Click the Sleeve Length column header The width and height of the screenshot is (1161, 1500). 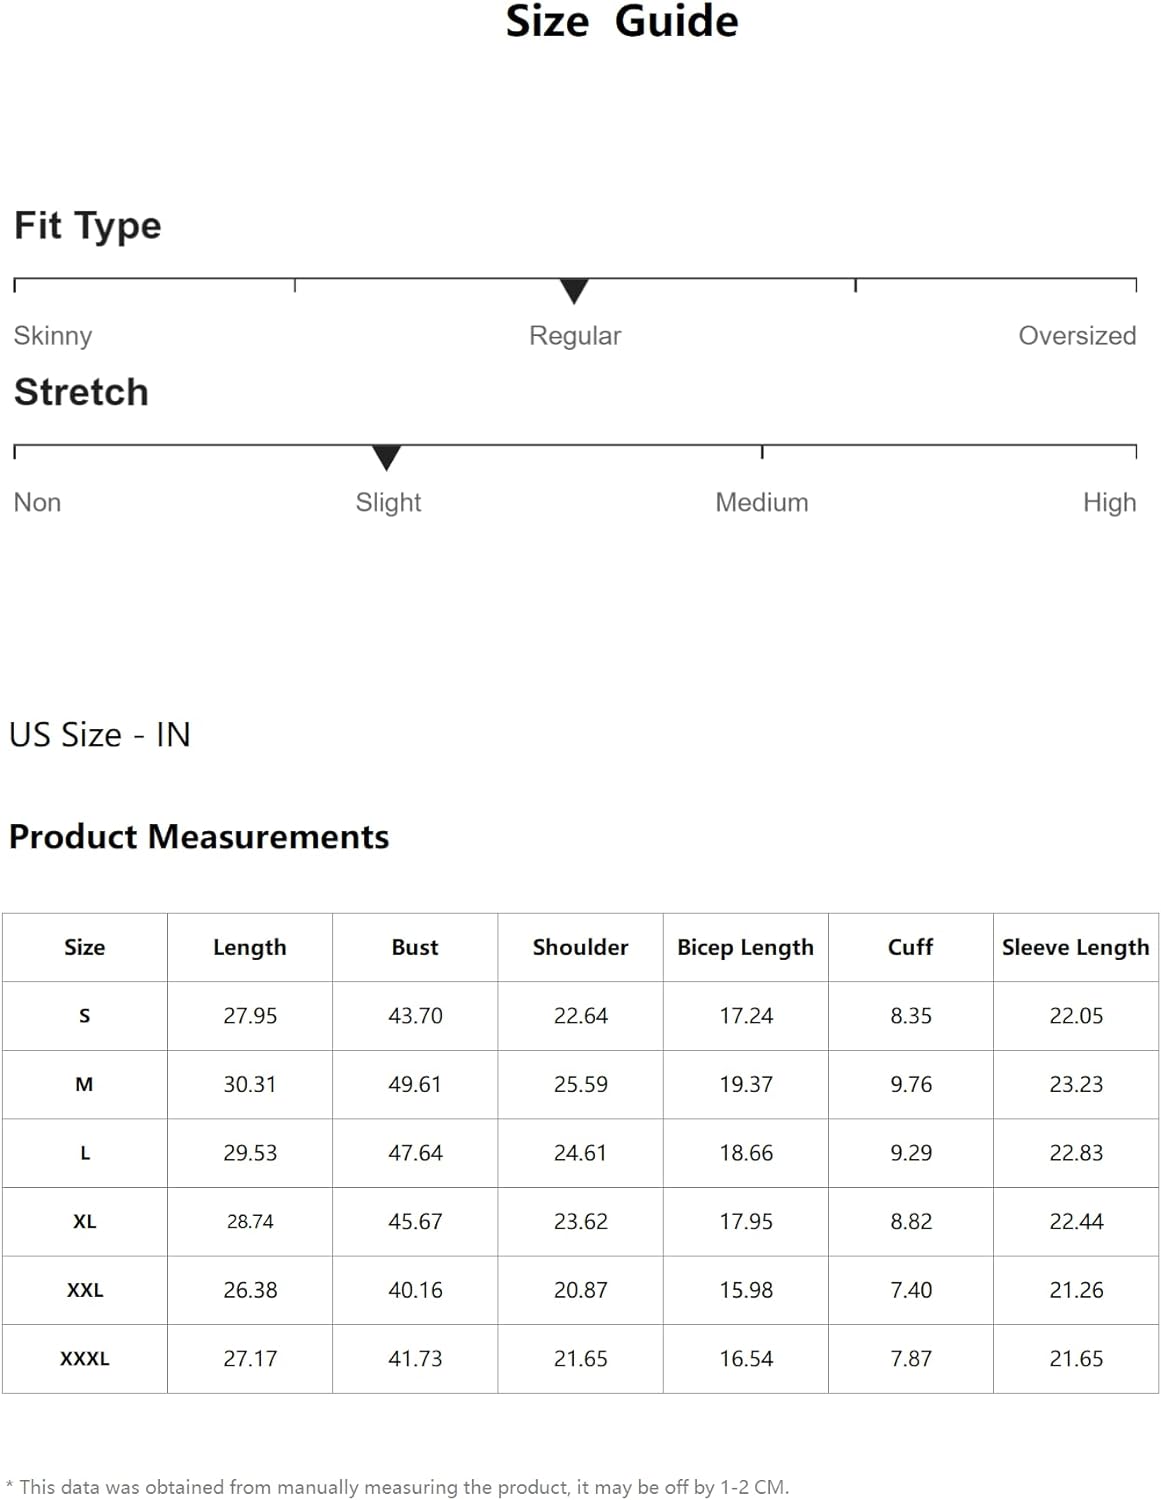pyautogui.click(x=1076, y=948)
